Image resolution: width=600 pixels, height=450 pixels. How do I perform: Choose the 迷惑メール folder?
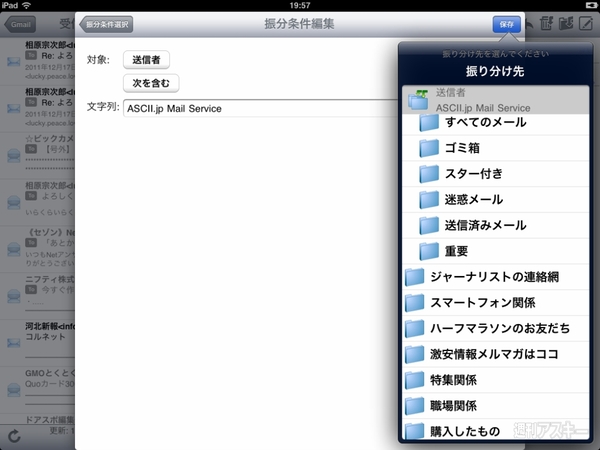[496, 199]
